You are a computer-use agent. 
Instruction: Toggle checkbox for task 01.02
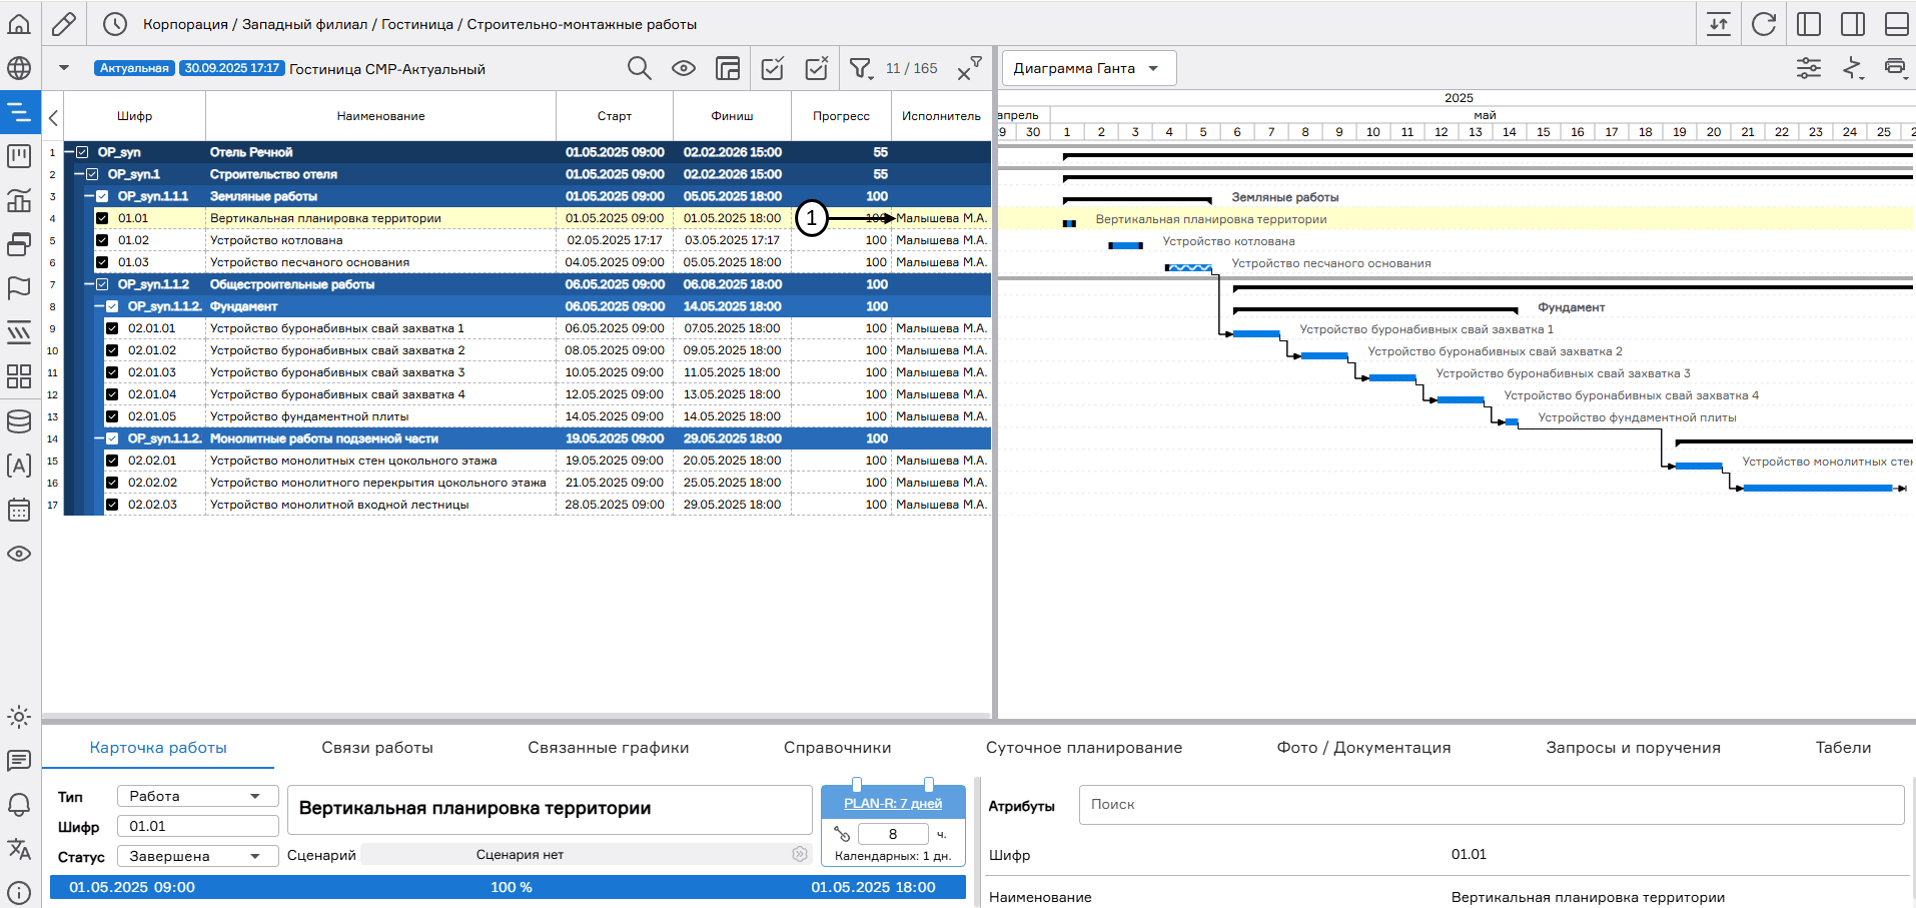102,240
